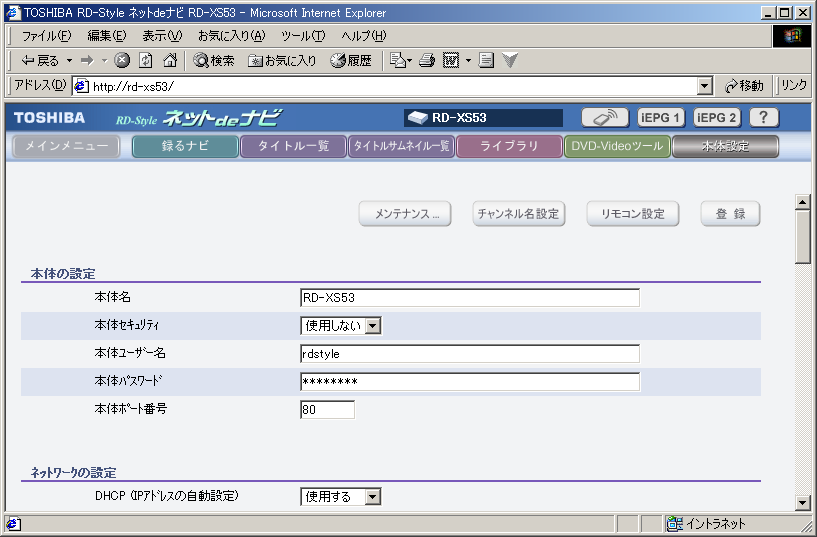Open 履歴 history toolbar button
This screenshot has width=817, height=537.
(x=351, y=61)
